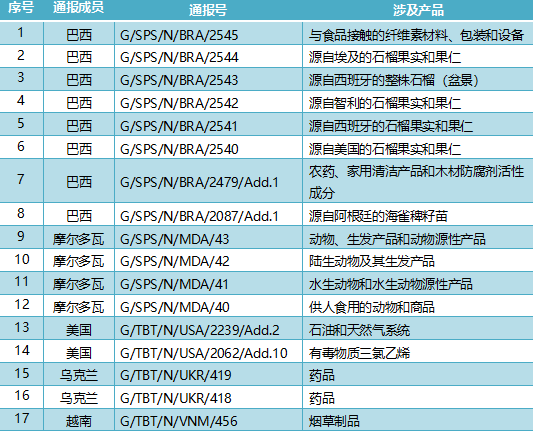This screenshot has height=431, width=533.
Task: Click product 源自智利的石榴果实和果仁
Action: point(385,103)
